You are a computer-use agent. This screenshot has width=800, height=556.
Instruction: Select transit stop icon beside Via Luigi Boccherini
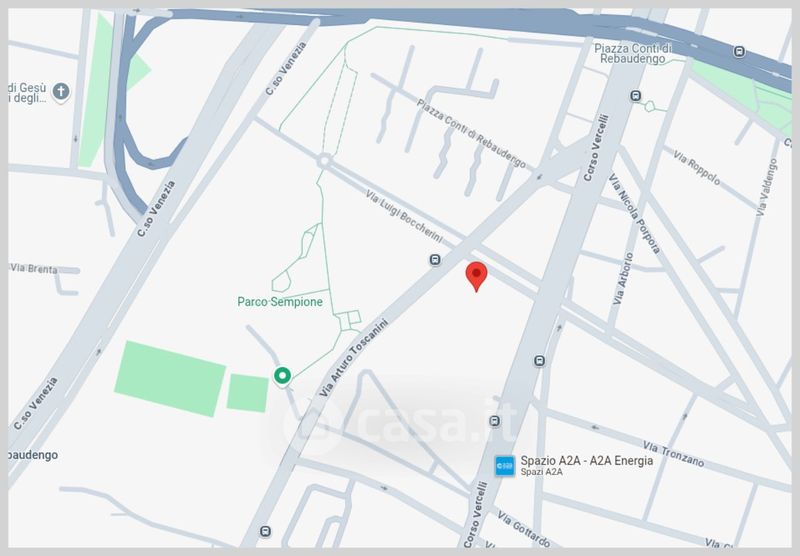click(x=435, y=260)
